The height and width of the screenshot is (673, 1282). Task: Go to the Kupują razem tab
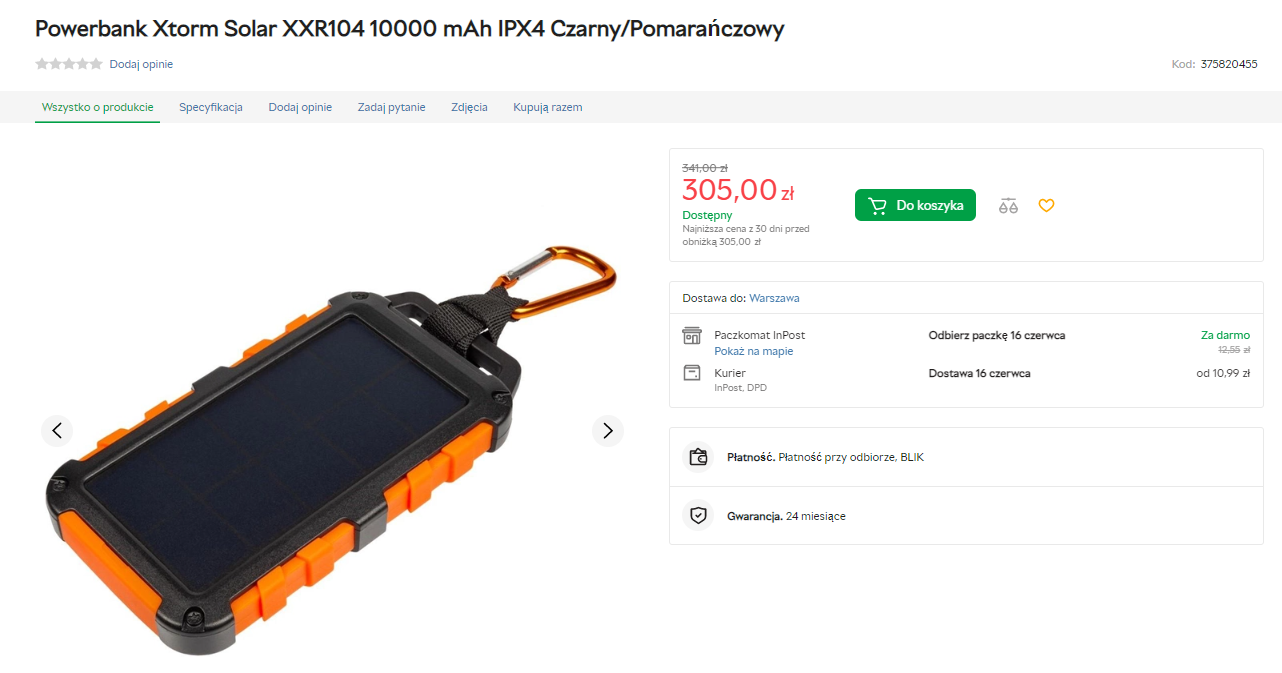(548, 107)
